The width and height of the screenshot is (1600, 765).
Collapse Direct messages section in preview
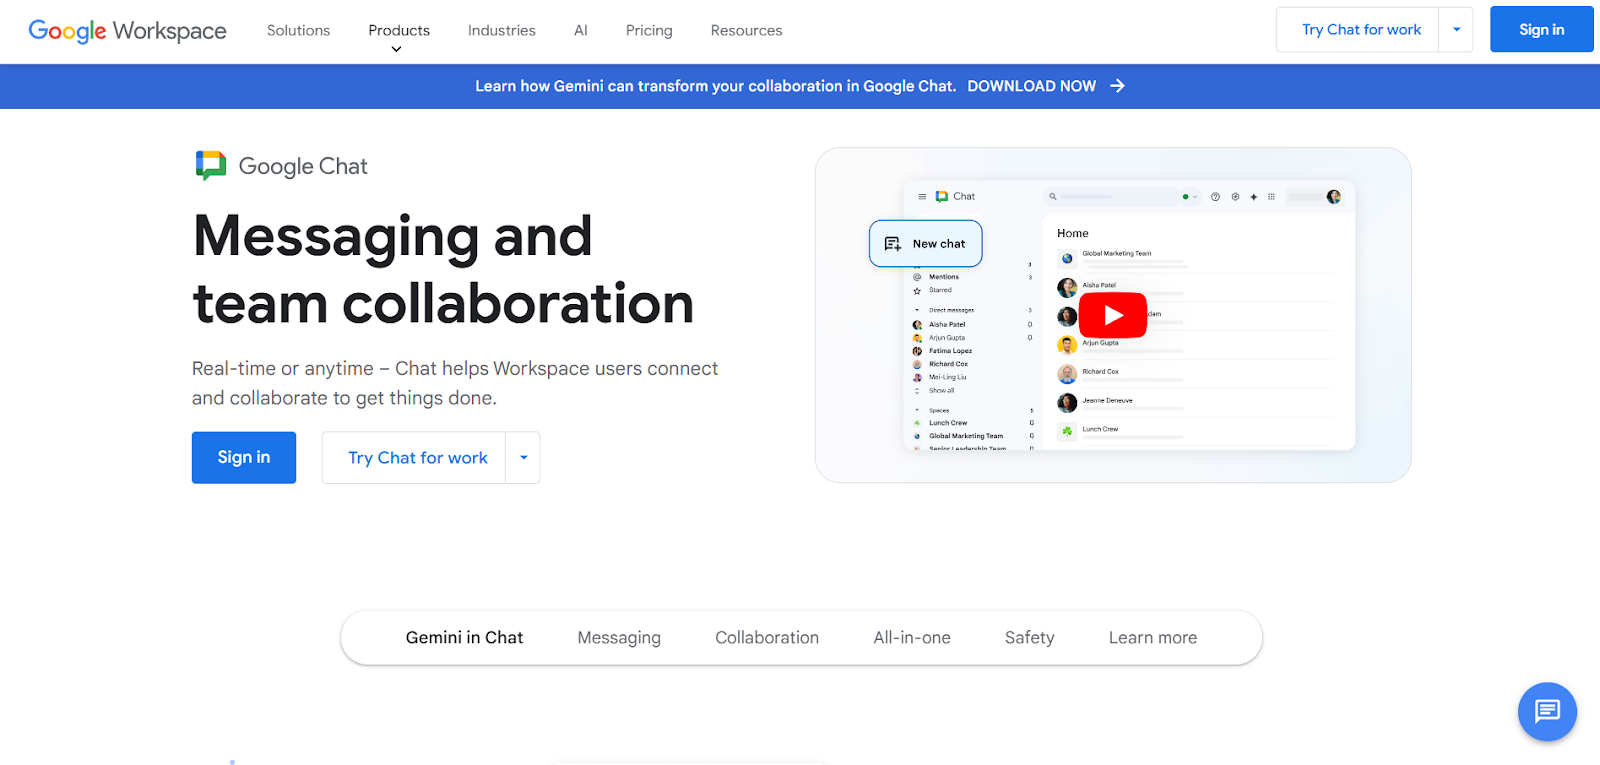[917, 310]
